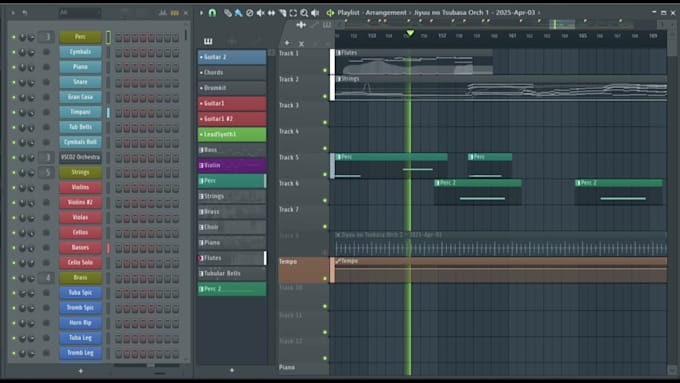The height and width of the screenshot is (383, 680).
Task: Add pattern with plus below picker panel
Action: [232, 370]
